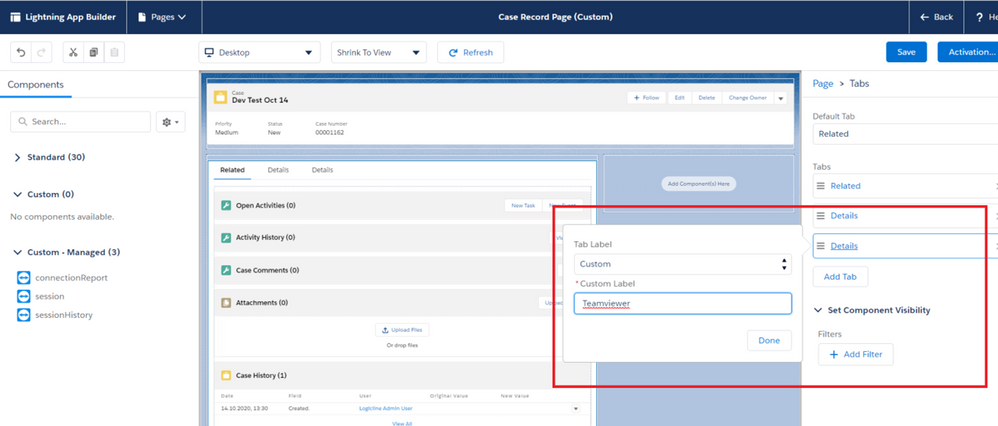Click the Logicline Admin User link
Image resolution: width=998 pixels, height=426 pixels.
[386, 408]
